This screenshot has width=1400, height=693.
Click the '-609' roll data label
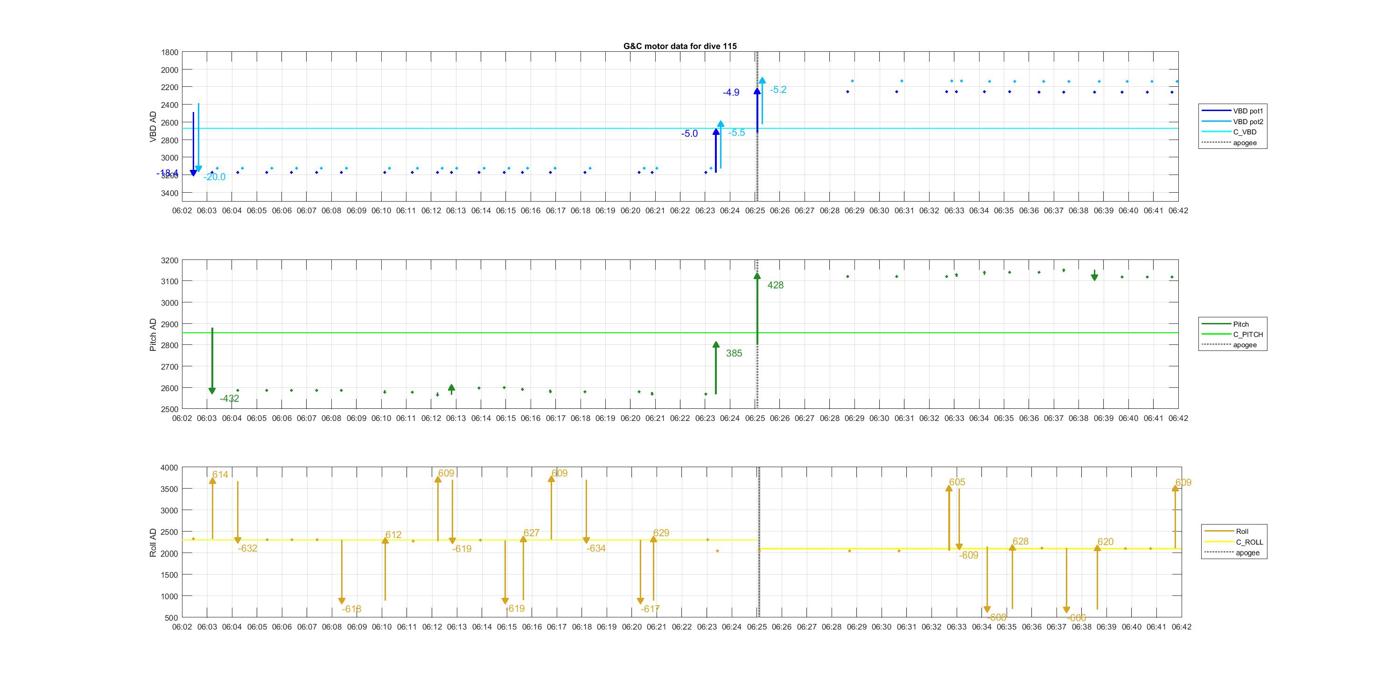[969, 555]
